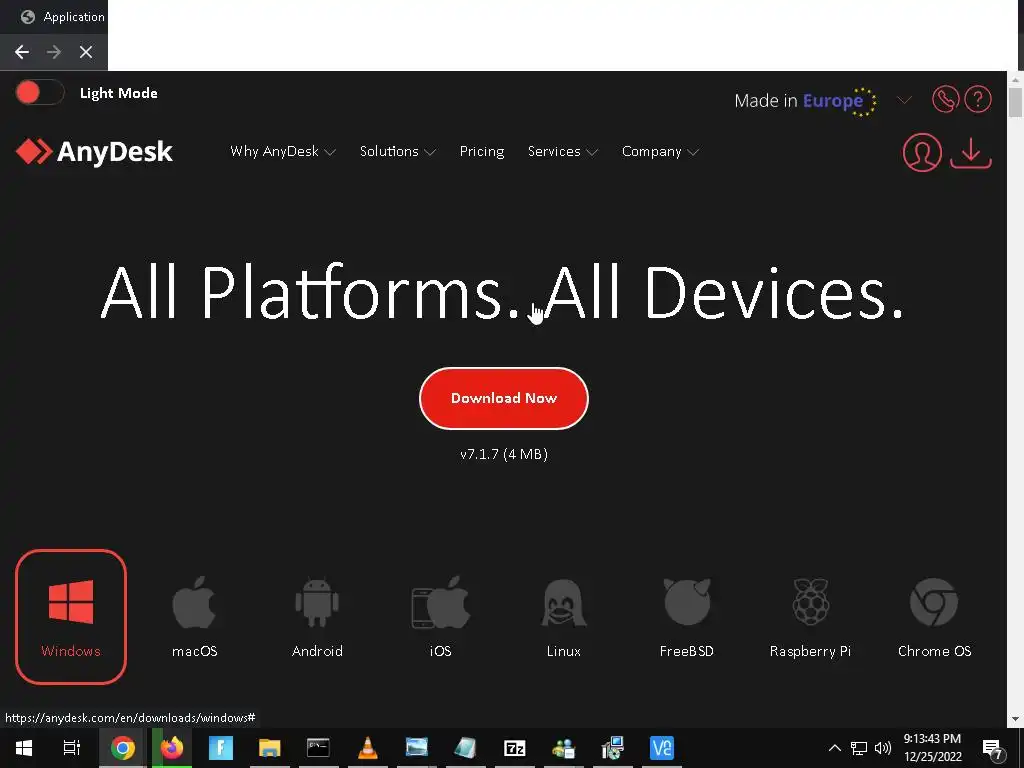1024x768 pixels.
Task: Select the Raspberry Pi platform
Action: (x=810, y=616)
